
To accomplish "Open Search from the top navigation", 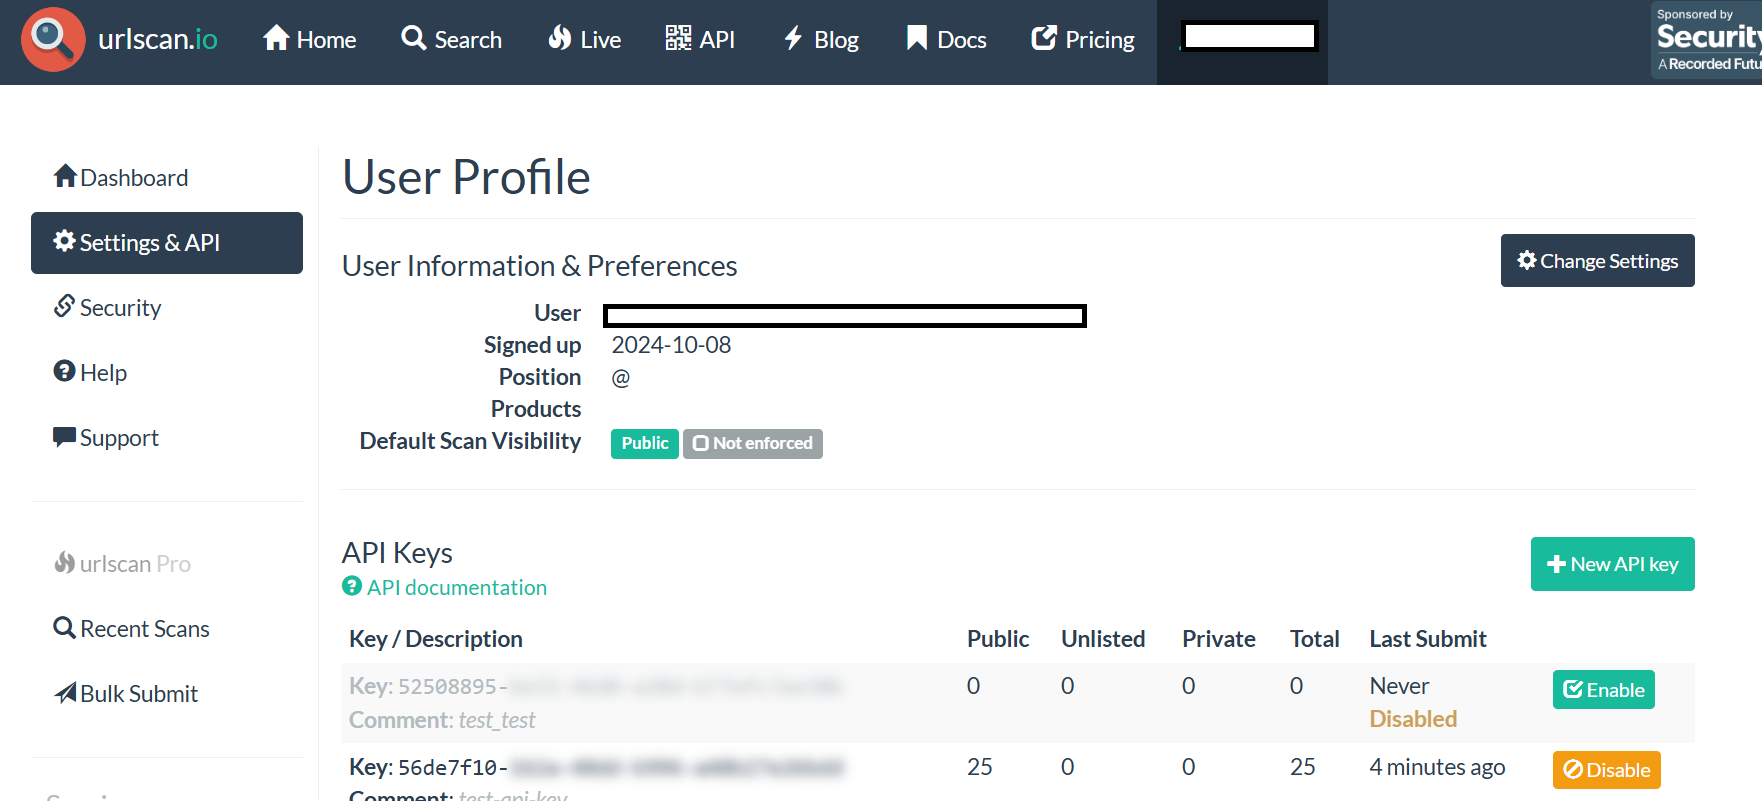I will click(451, 40).
